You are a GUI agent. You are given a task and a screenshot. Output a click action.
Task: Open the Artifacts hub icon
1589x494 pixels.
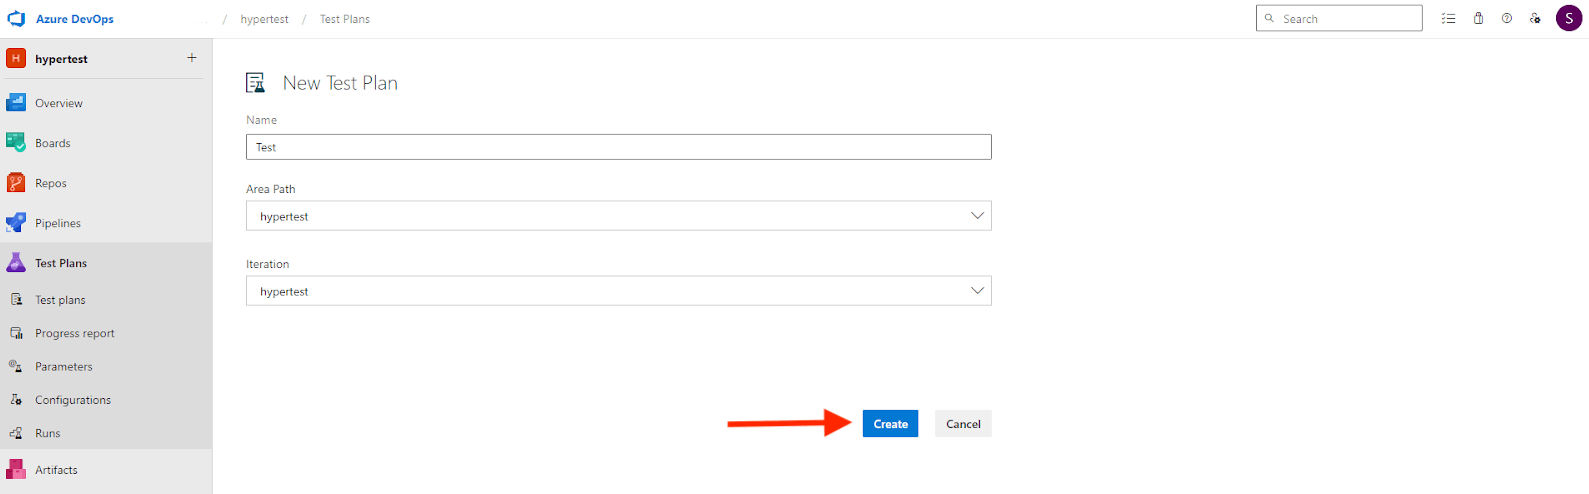pos(16,470)
